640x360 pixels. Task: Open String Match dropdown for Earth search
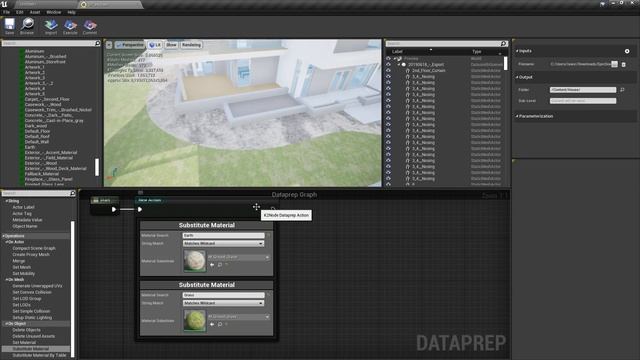tap(223, 244)
